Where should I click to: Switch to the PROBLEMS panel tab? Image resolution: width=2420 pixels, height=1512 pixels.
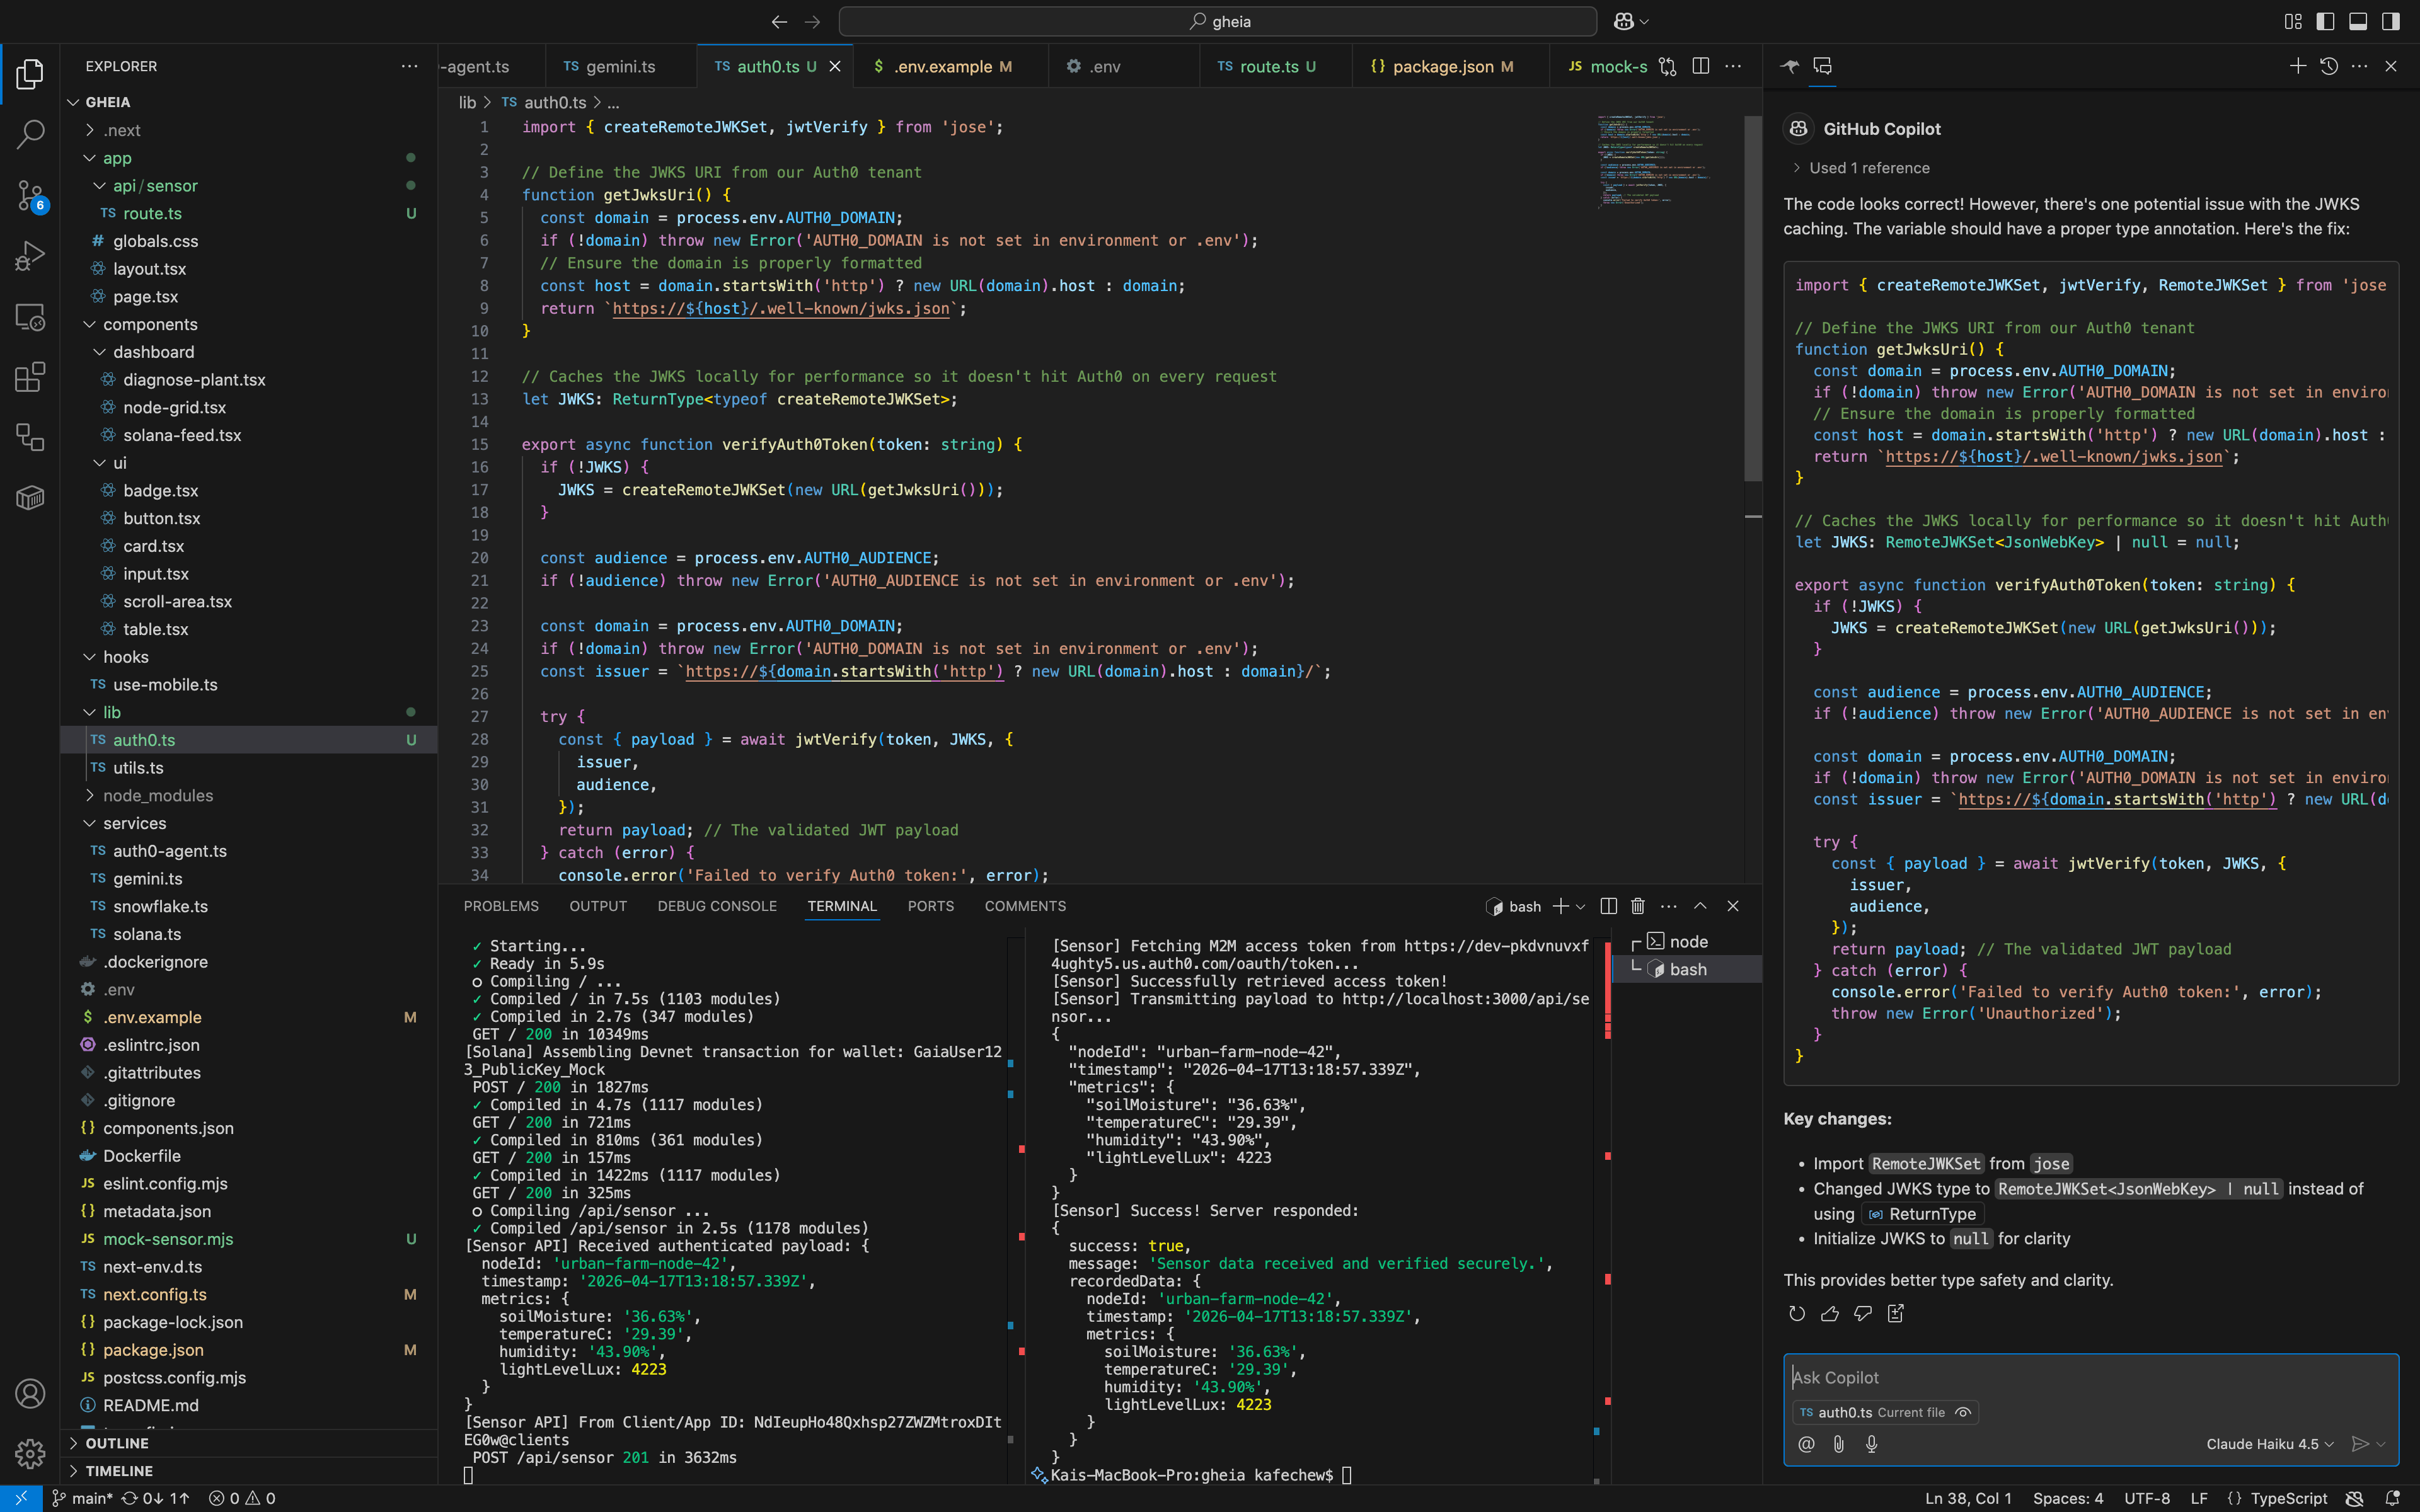[x=500, y=906]
